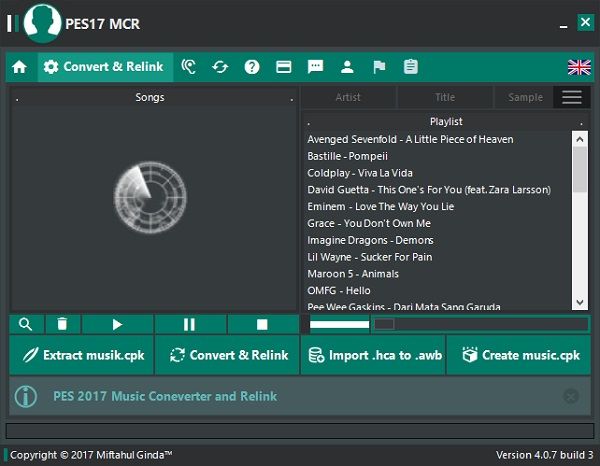This screenshot has width=600, height=466.
Task: Click the credit card icon in toolbar
Action: click(284, 67)
